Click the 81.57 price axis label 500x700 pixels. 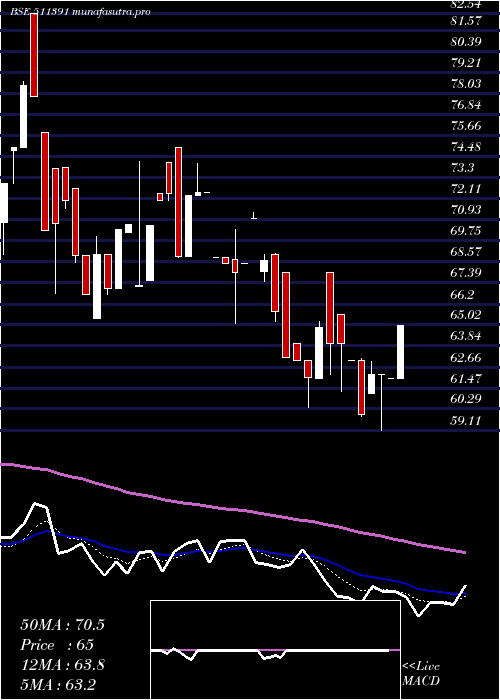tap(467, 20)
